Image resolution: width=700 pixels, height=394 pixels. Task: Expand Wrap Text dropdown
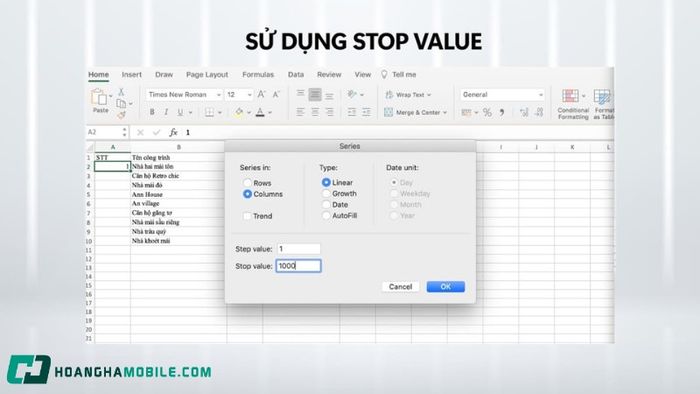point(429,95)
